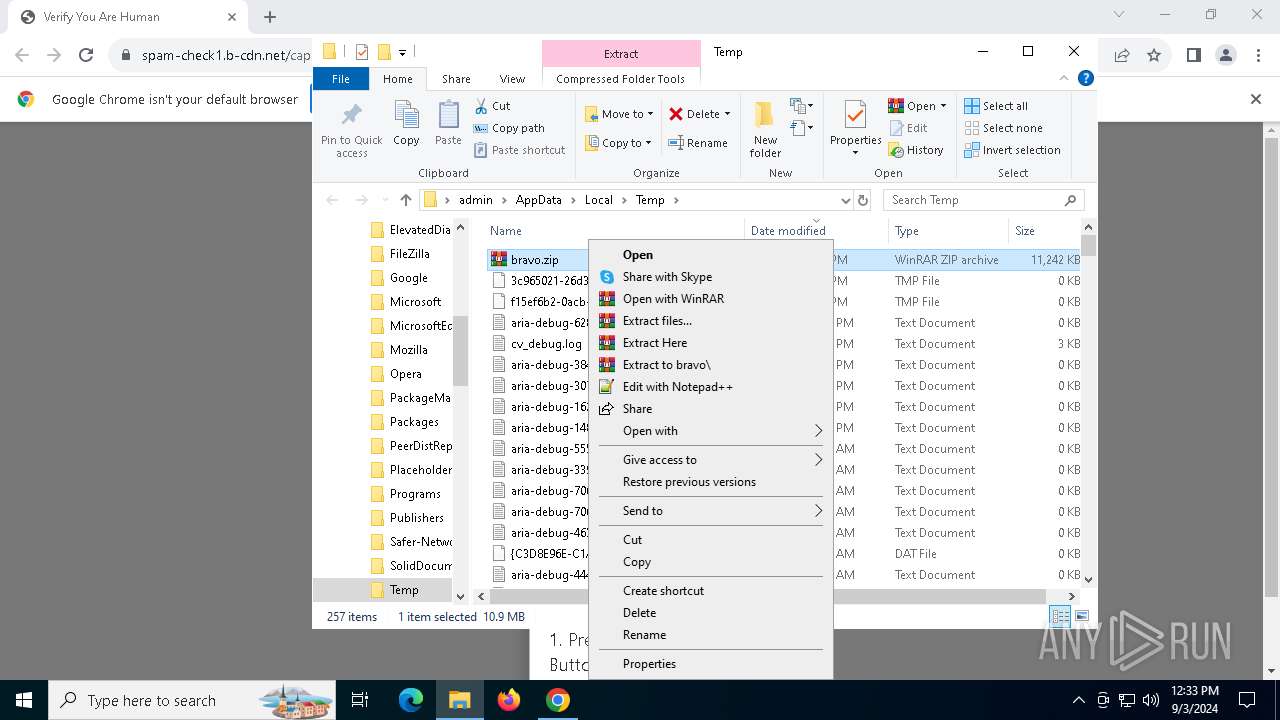Open the File tab
The width and height of the screenshot is (1280, 720).
click(x=341, y=79)
